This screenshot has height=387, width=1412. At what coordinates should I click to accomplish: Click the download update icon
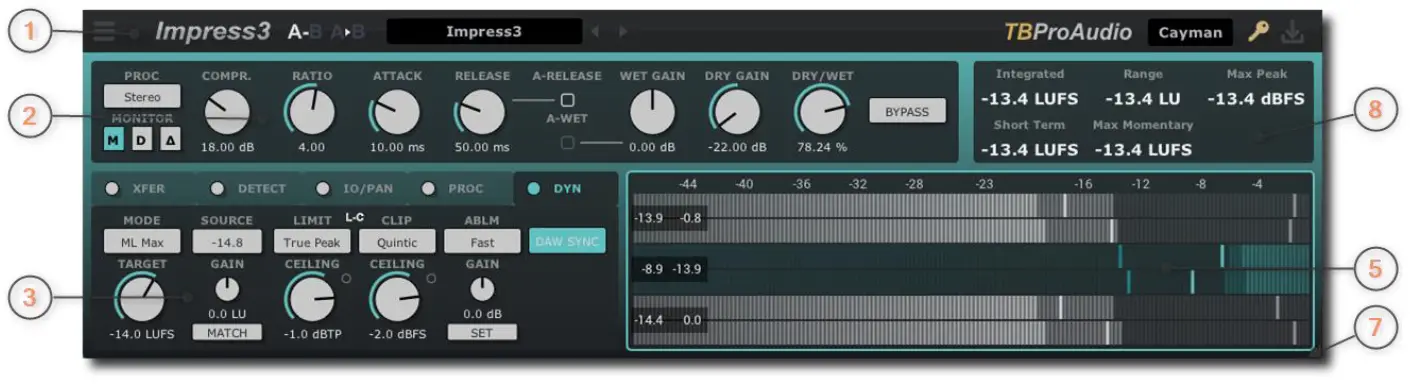tap(1293, 32)
